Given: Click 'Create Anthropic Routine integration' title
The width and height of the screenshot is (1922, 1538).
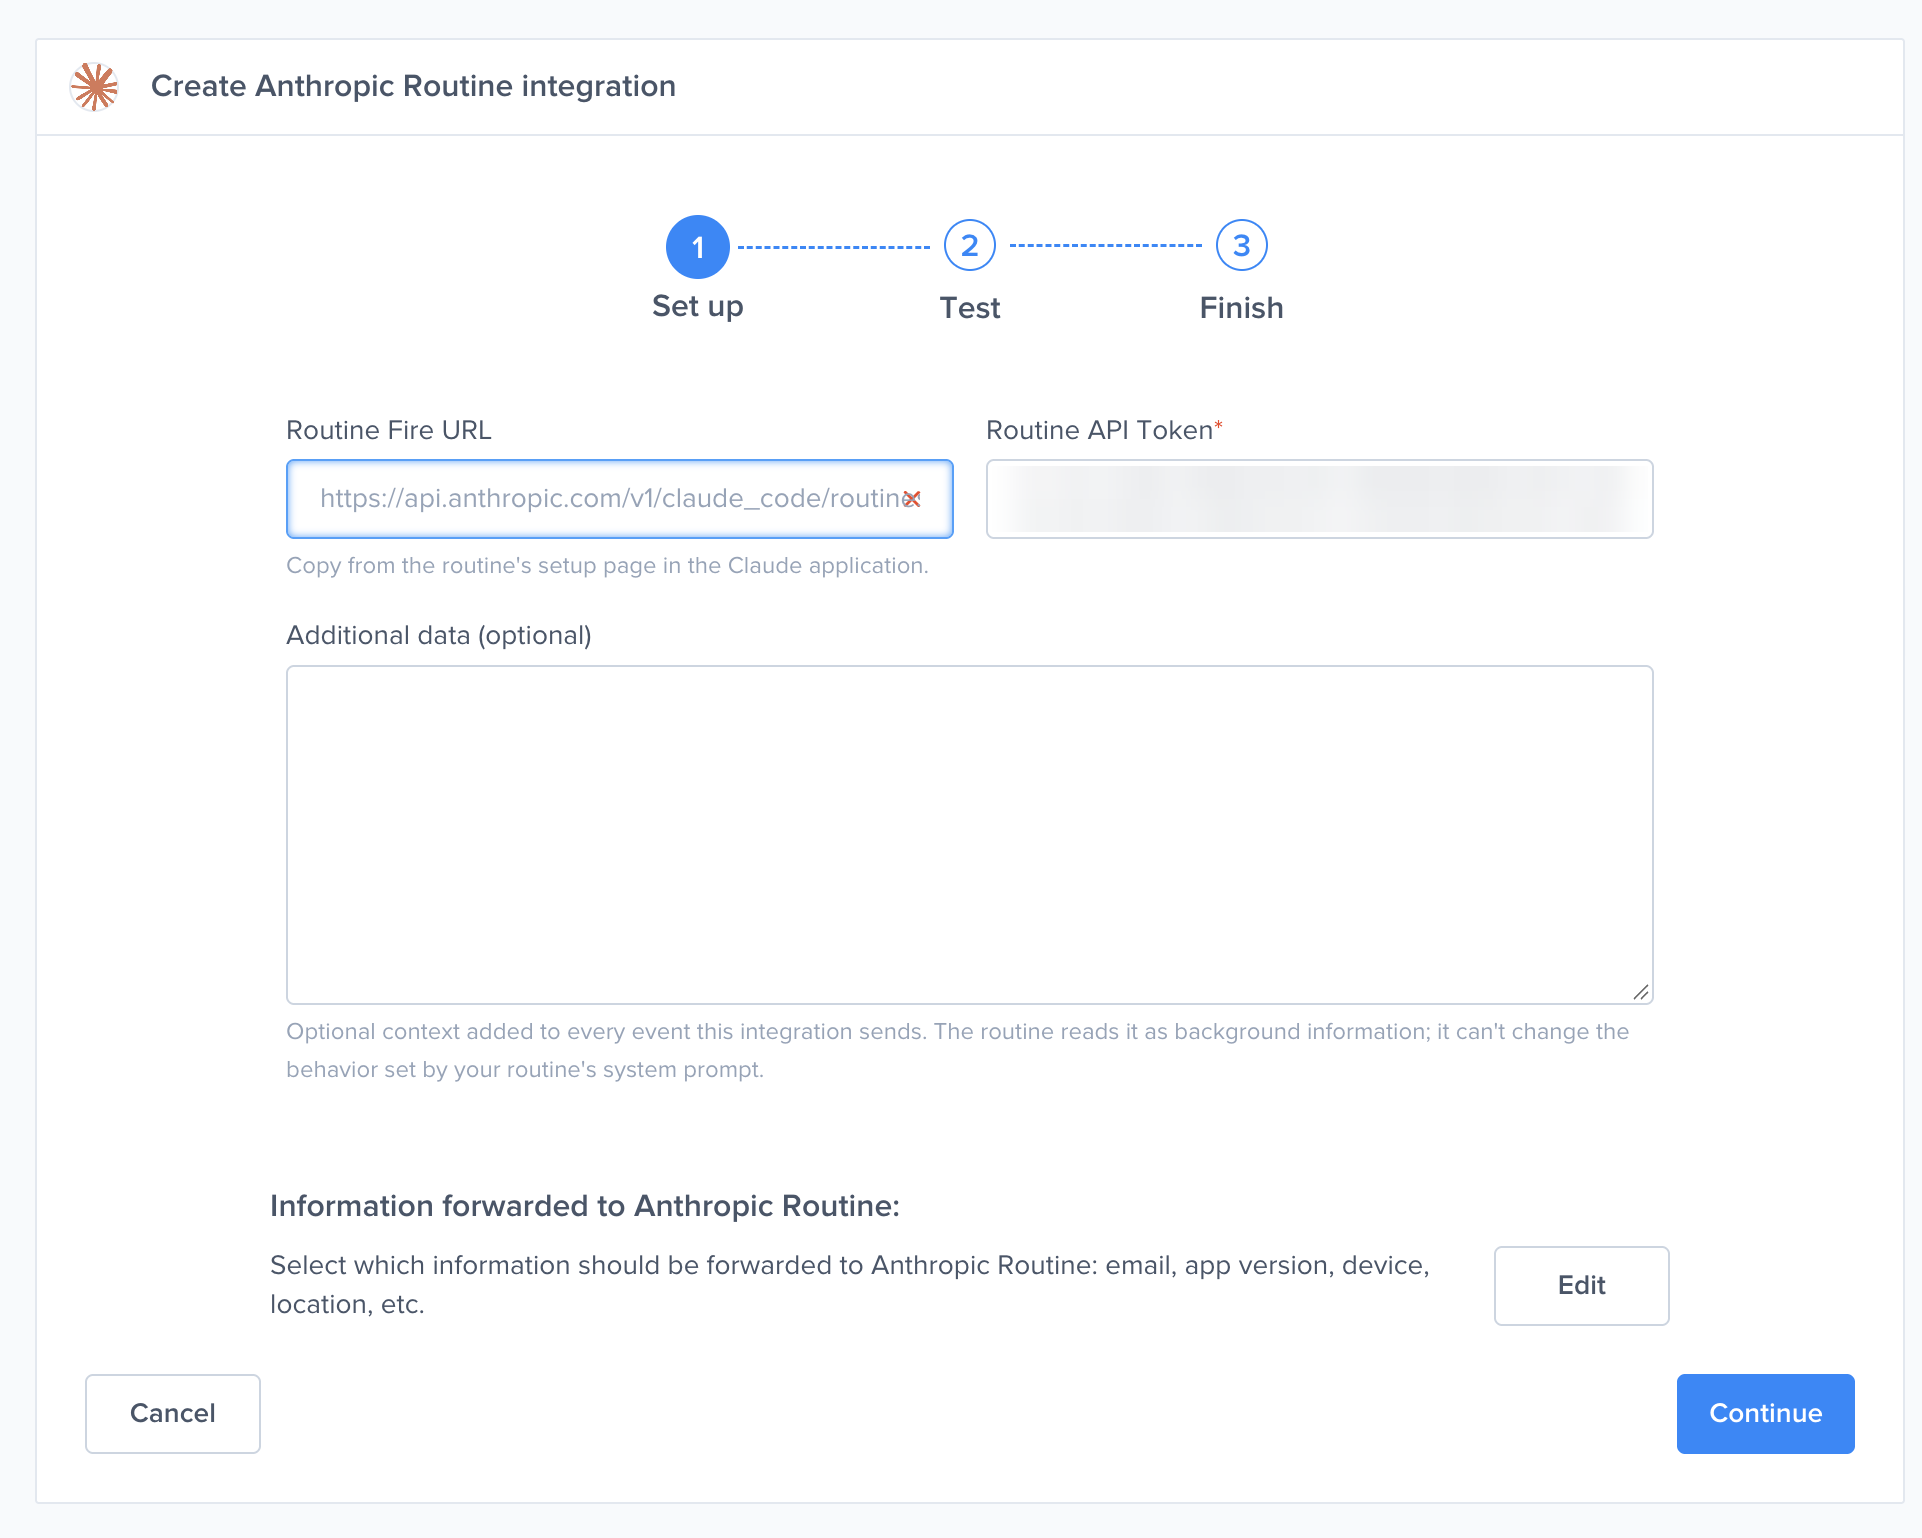Looking at the screenshot, I should pos(413,86).
